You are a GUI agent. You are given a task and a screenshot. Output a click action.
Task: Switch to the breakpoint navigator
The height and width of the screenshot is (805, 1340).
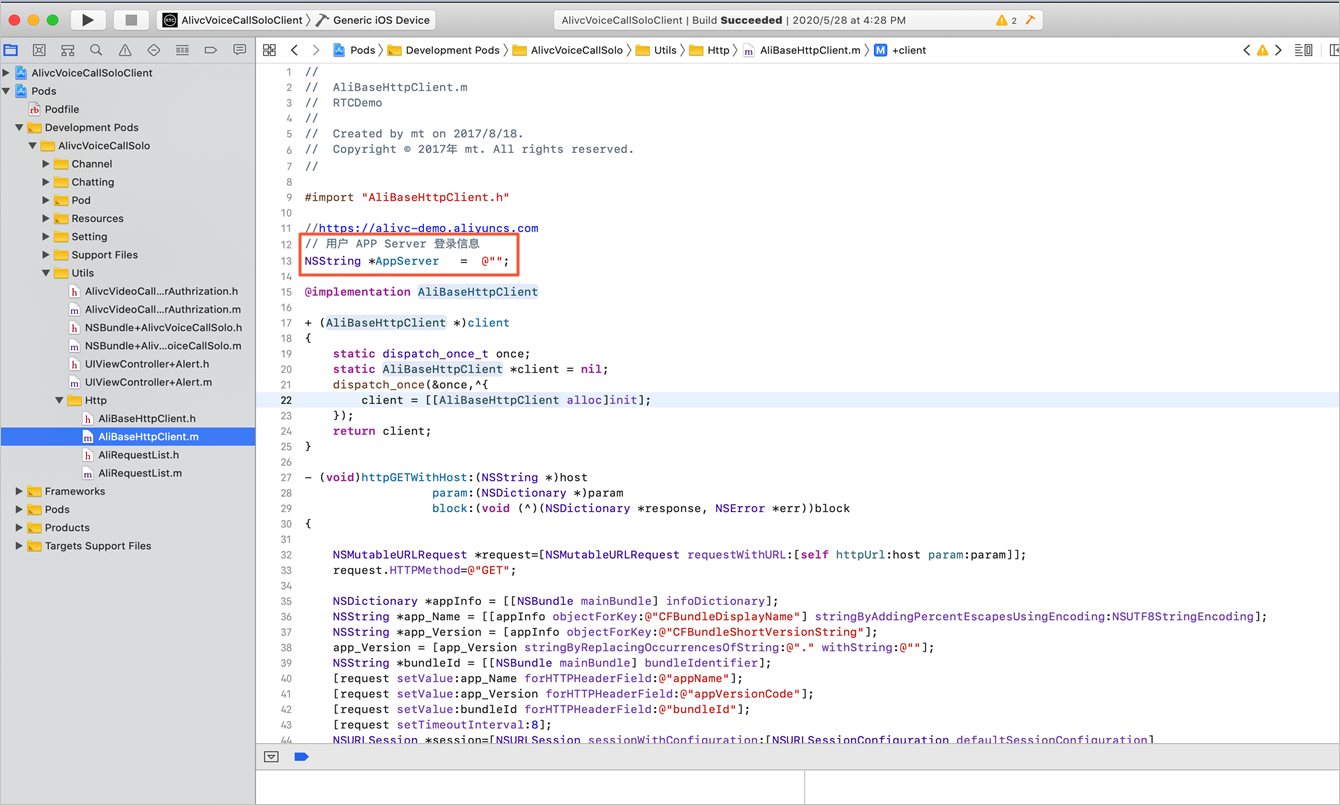(211, 50)
